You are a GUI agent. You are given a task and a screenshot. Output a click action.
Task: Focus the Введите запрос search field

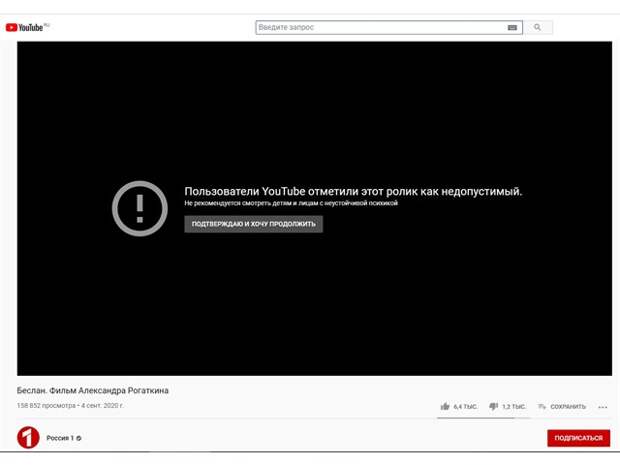point(380,27)
